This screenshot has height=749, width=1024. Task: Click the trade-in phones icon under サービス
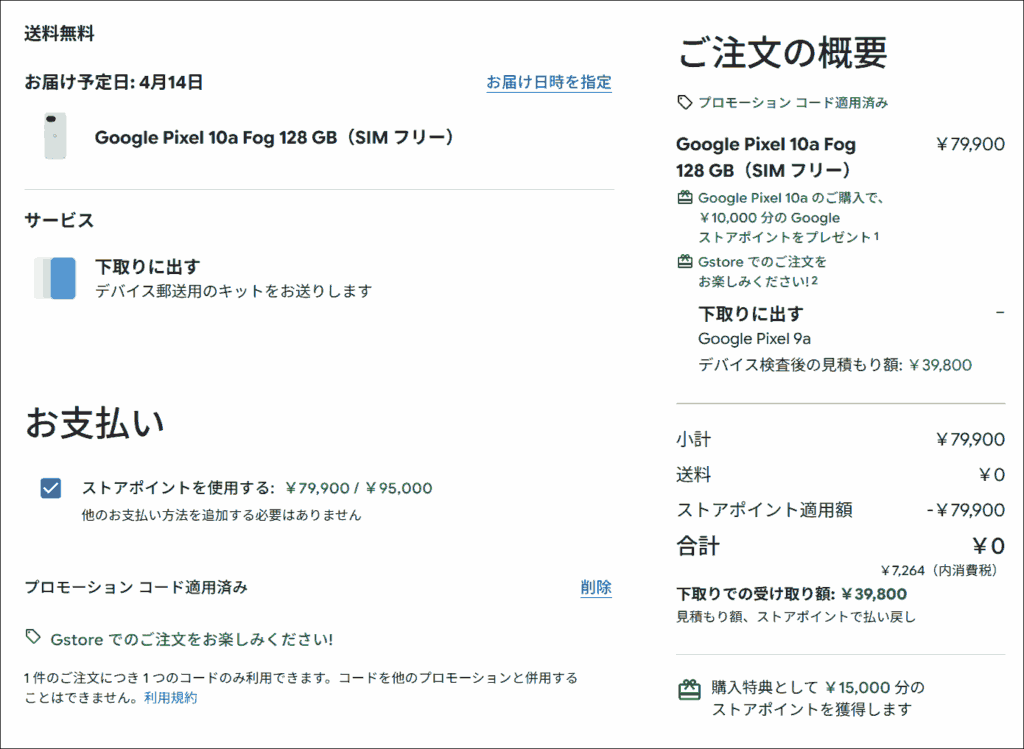[54, 278]
